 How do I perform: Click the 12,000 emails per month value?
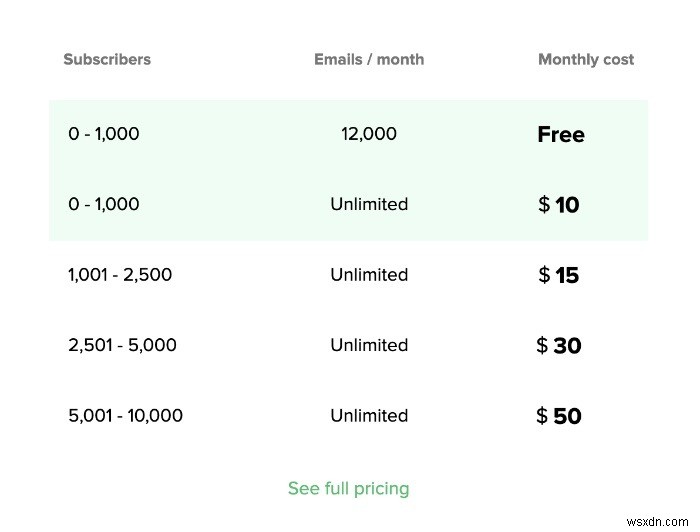pos(369,134)
